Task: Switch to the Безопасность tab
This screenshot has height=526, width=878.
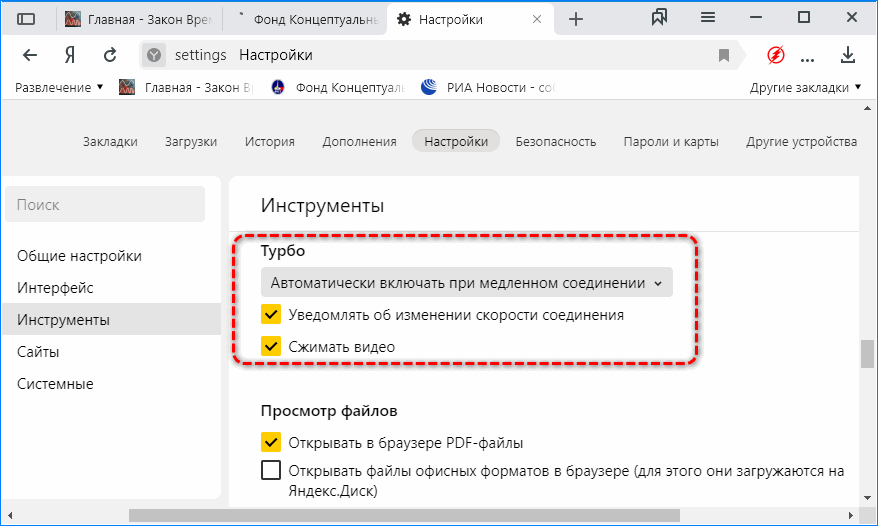Action: [556, 142]
